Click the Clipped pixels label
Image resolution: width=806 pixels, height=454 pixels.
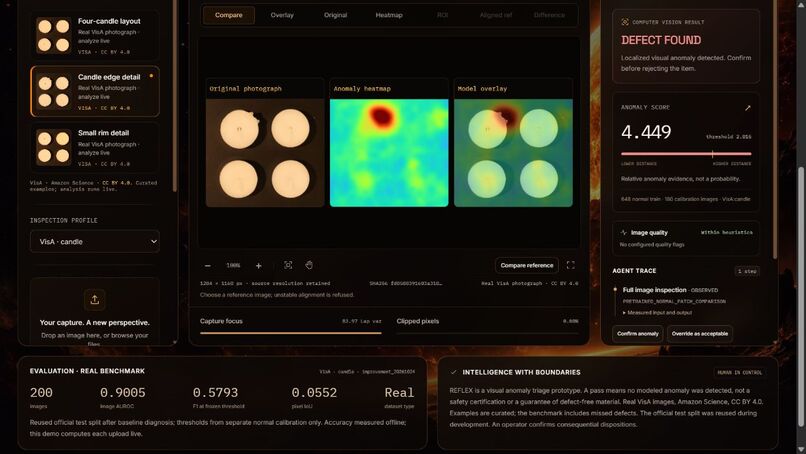point(418,321)
